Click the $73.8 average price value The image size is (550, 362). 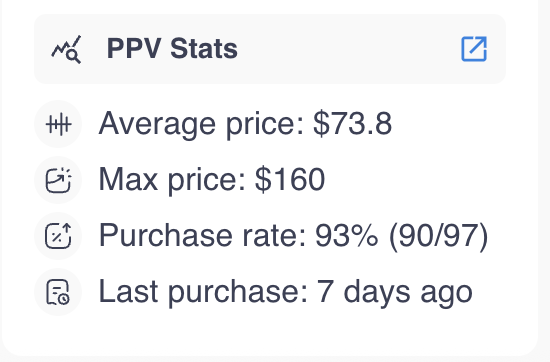click(353, 123)
